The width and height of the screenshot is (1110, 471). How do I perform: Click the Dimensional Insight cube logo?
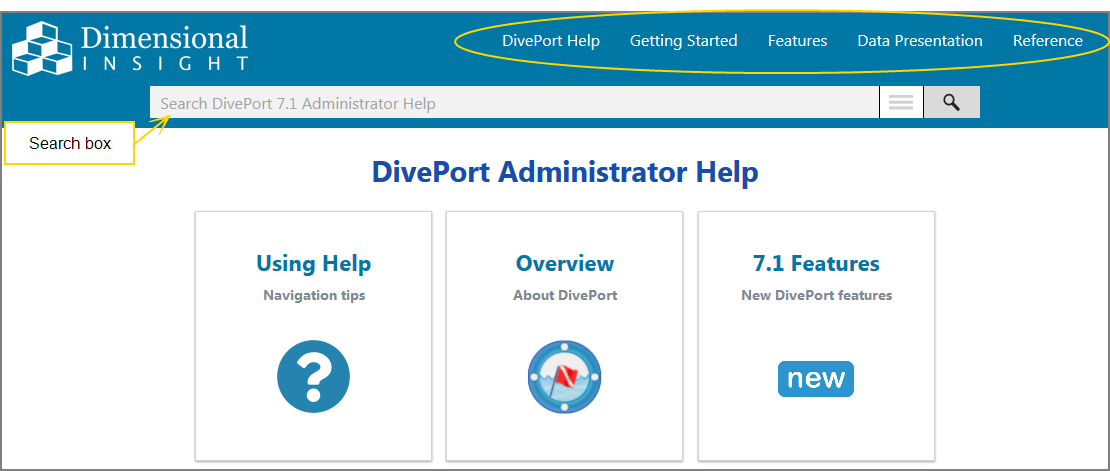[x=42, y=48]
